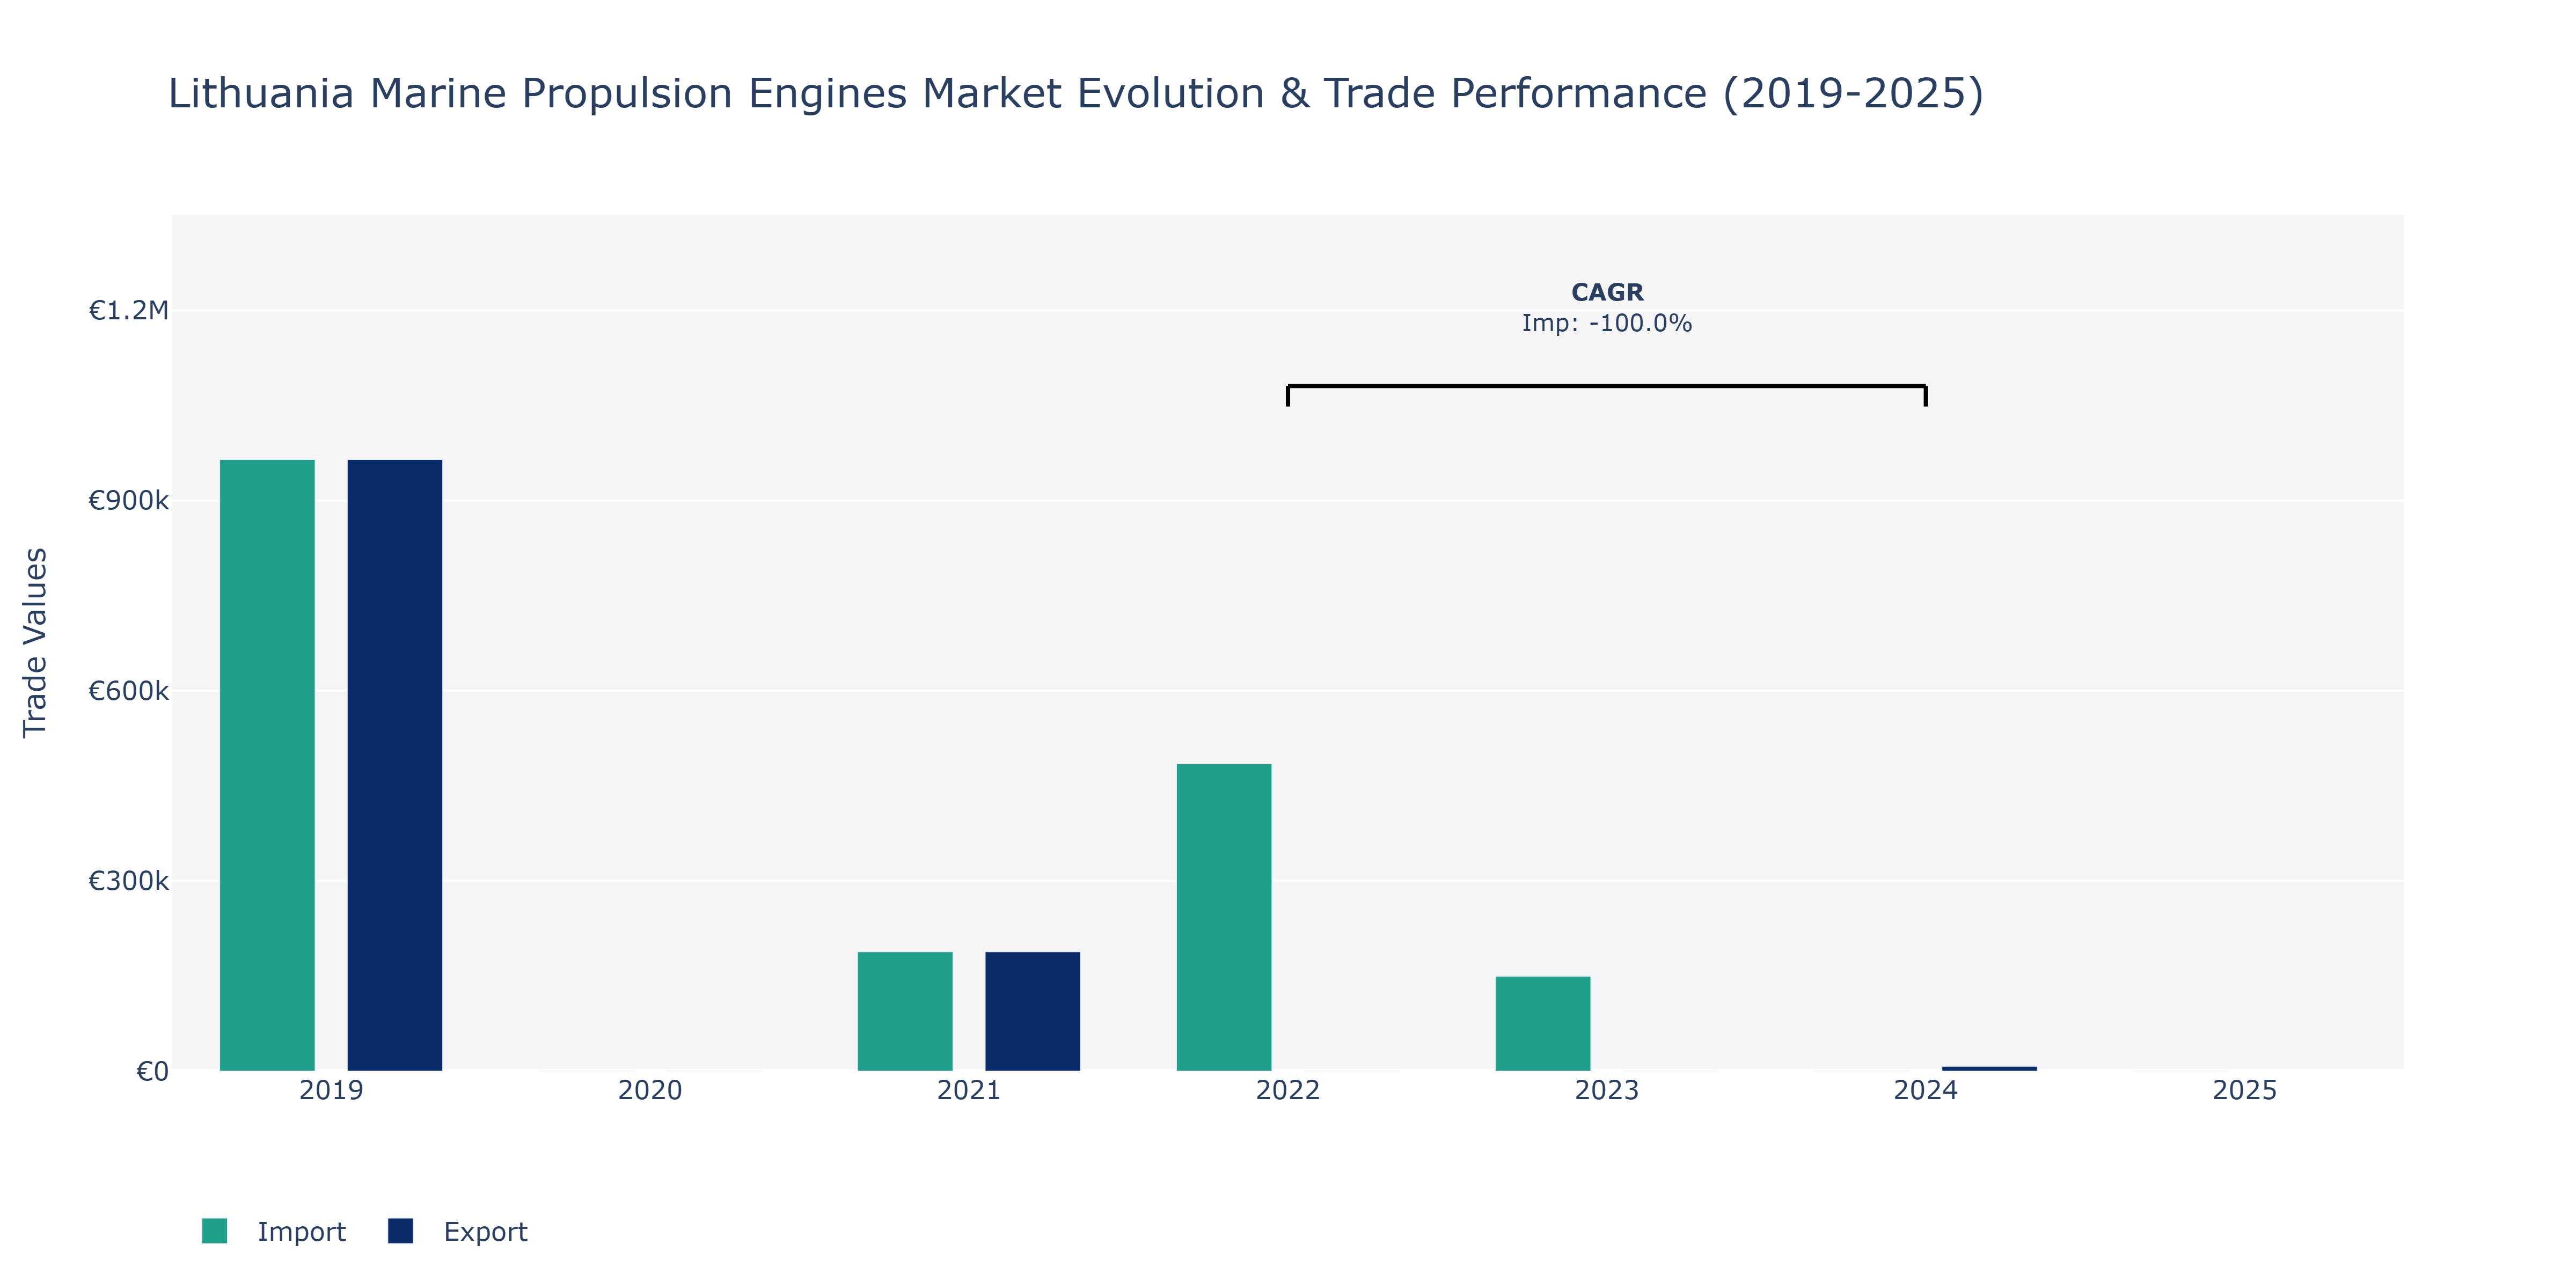Select the 2021 Export bar
Viewport: 2576px width, 1288px height.
(x=1033, y=1011)
